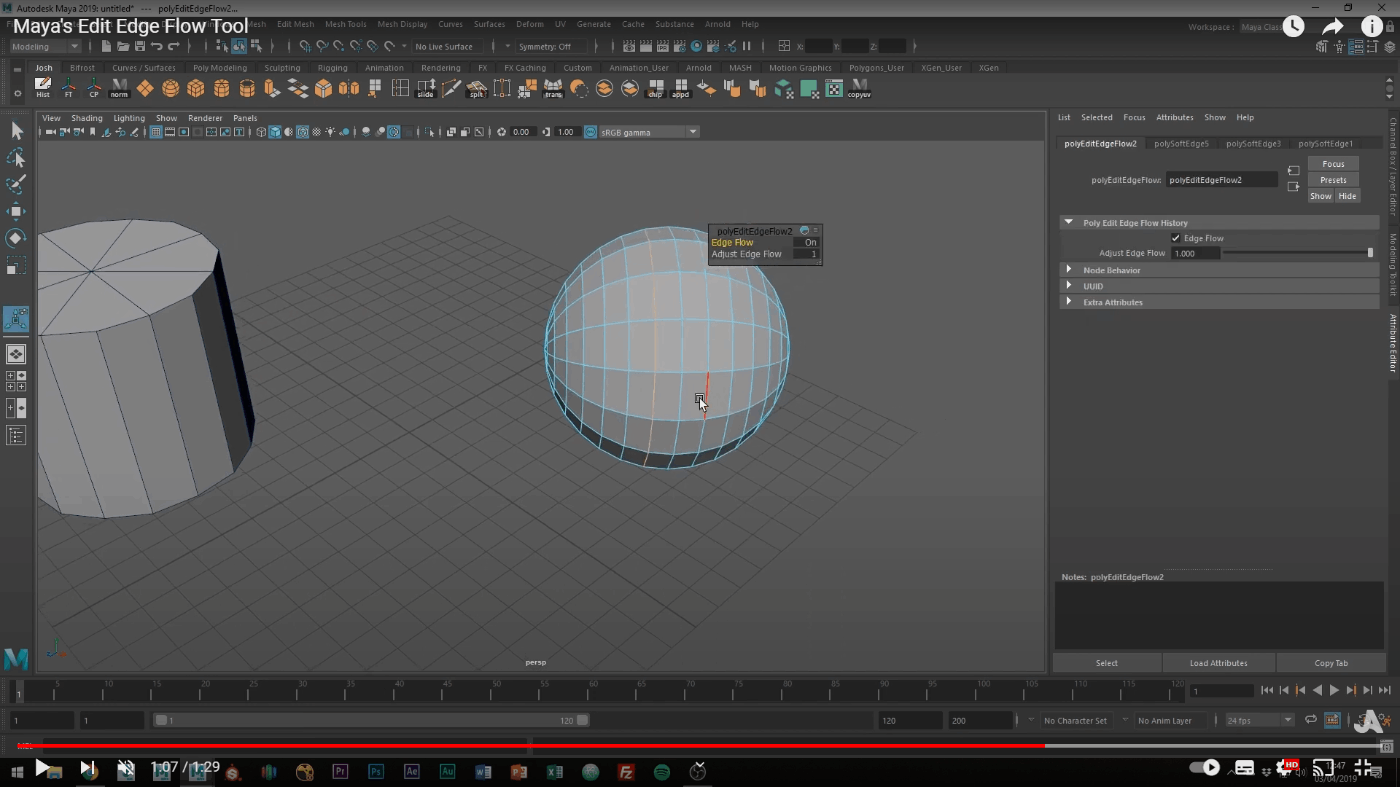1400x787 pixels.
Task: Play the Maya timeline forward
Action: coord(1334,690)
